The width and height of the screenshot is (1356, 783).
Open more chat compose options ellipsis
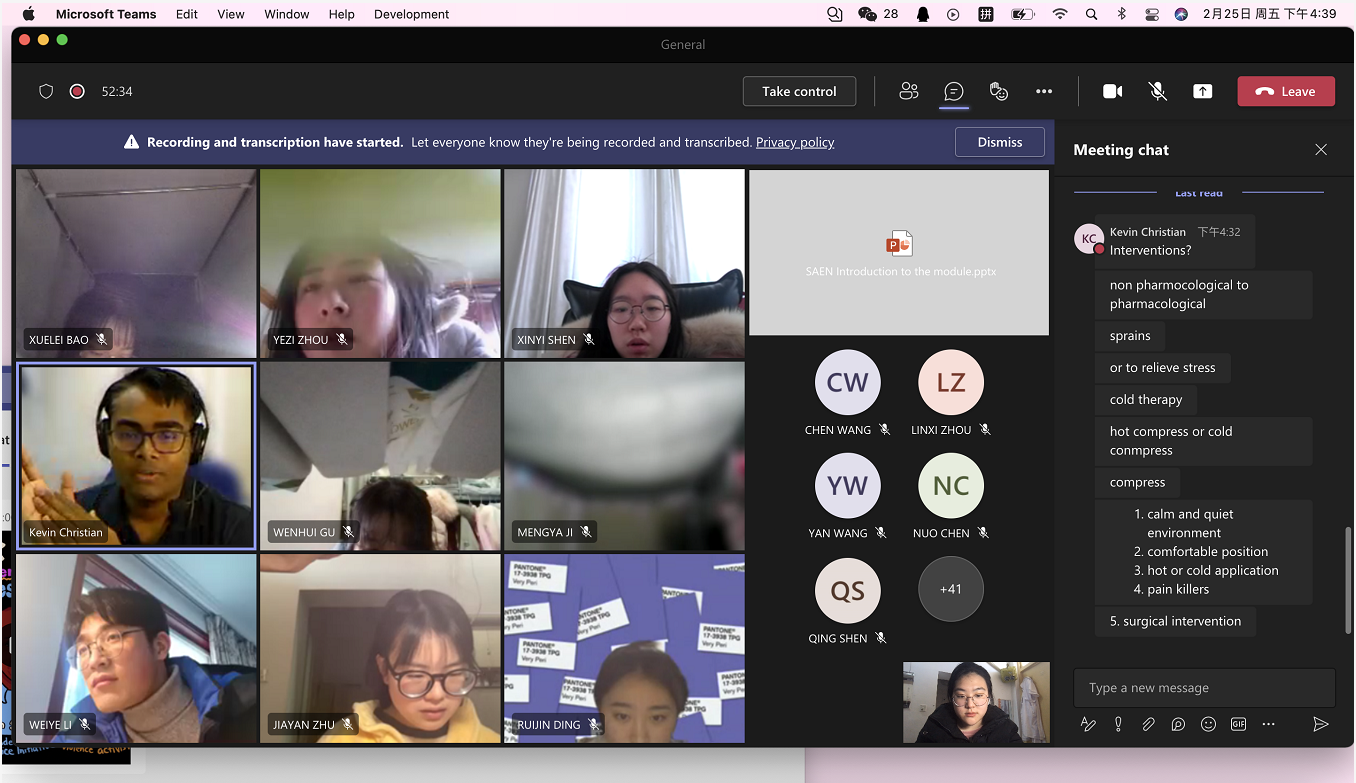click(x=1268, y=724)
